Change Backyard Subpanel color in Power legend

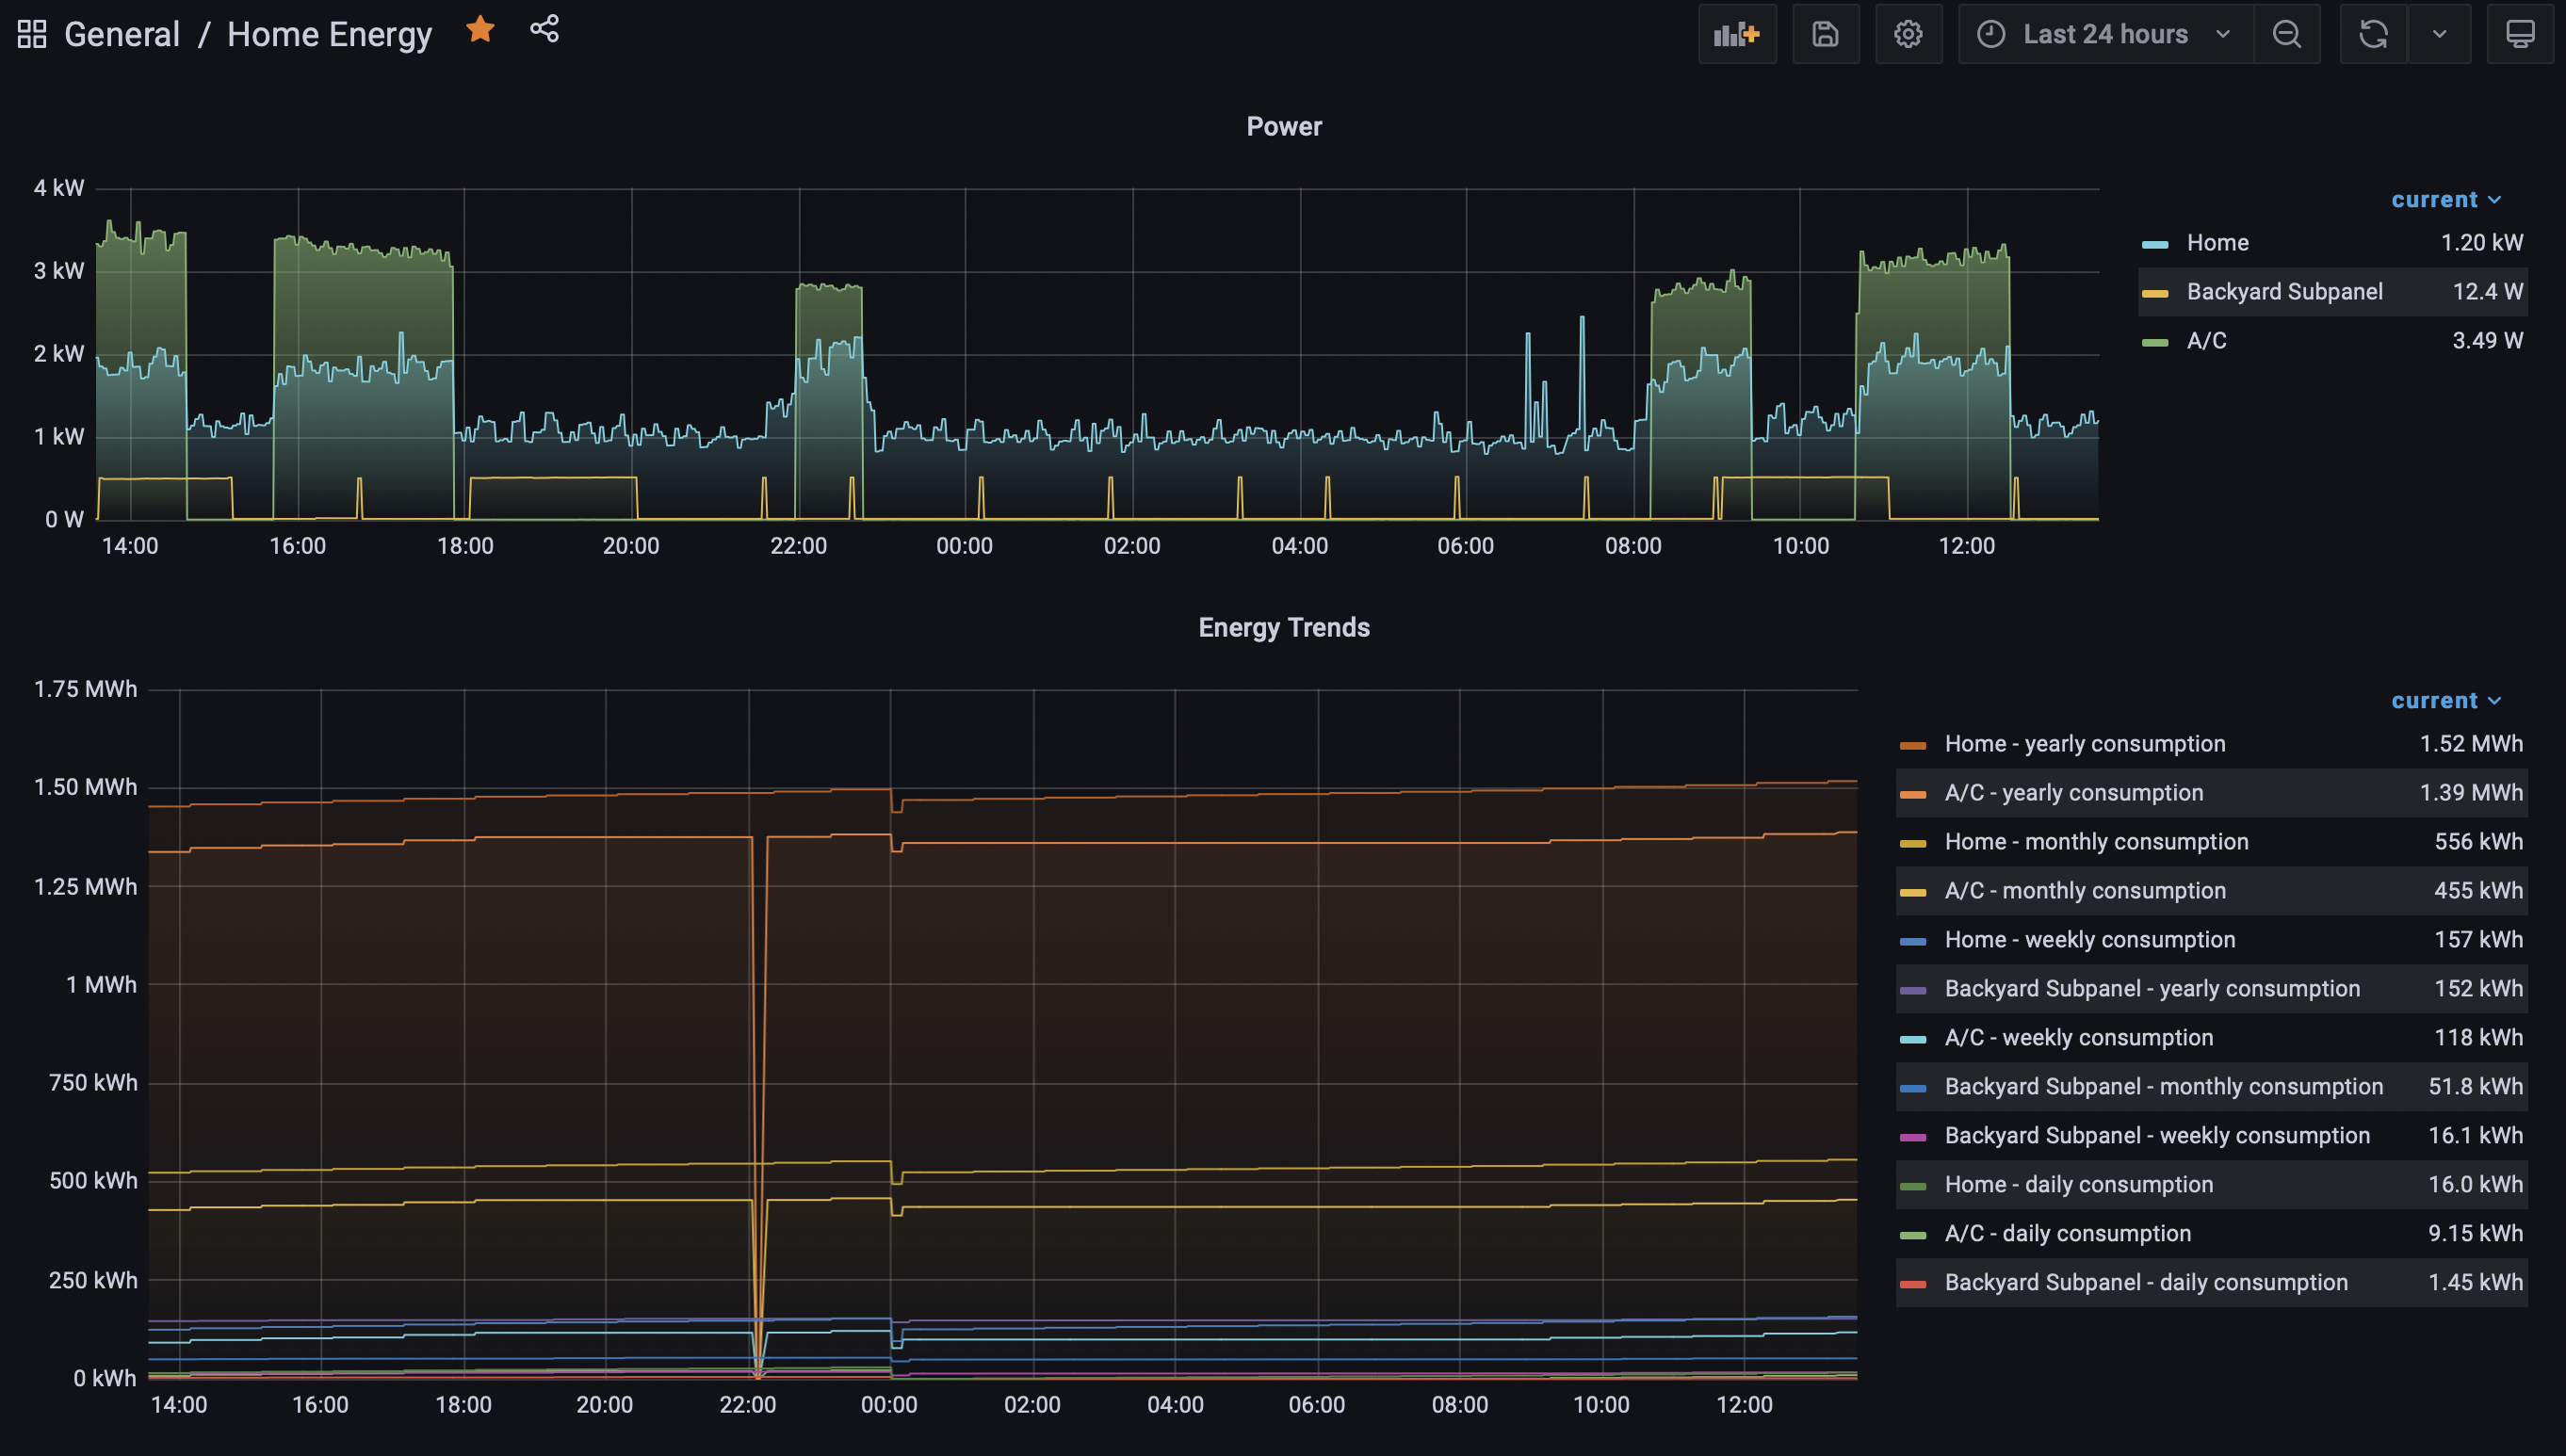coord(2154,294)
